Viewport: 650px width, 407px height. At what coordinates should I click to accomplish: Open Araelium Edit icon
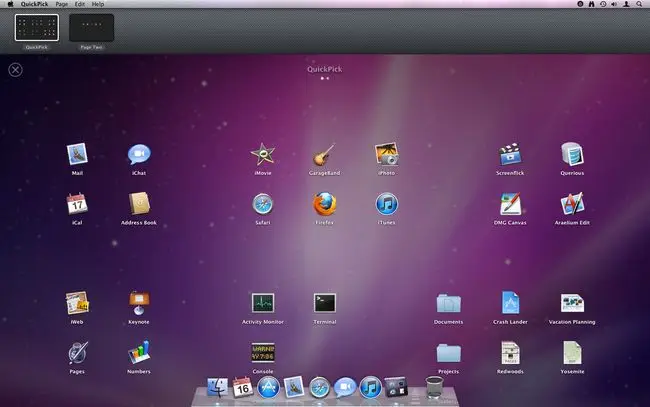pos(572,204)
